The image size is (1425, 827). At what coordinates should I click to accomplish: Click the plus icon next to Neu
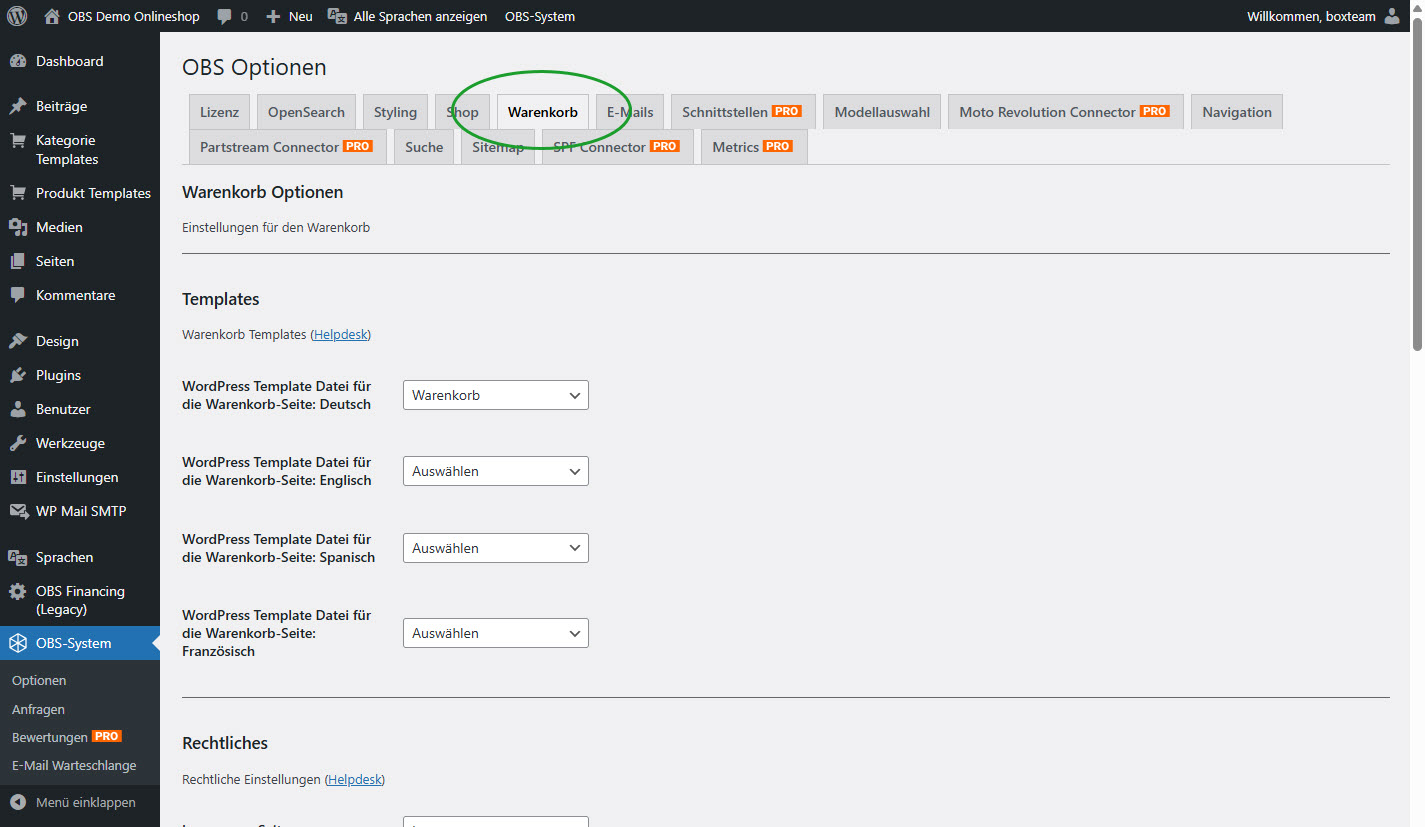[x=273, y=16]
